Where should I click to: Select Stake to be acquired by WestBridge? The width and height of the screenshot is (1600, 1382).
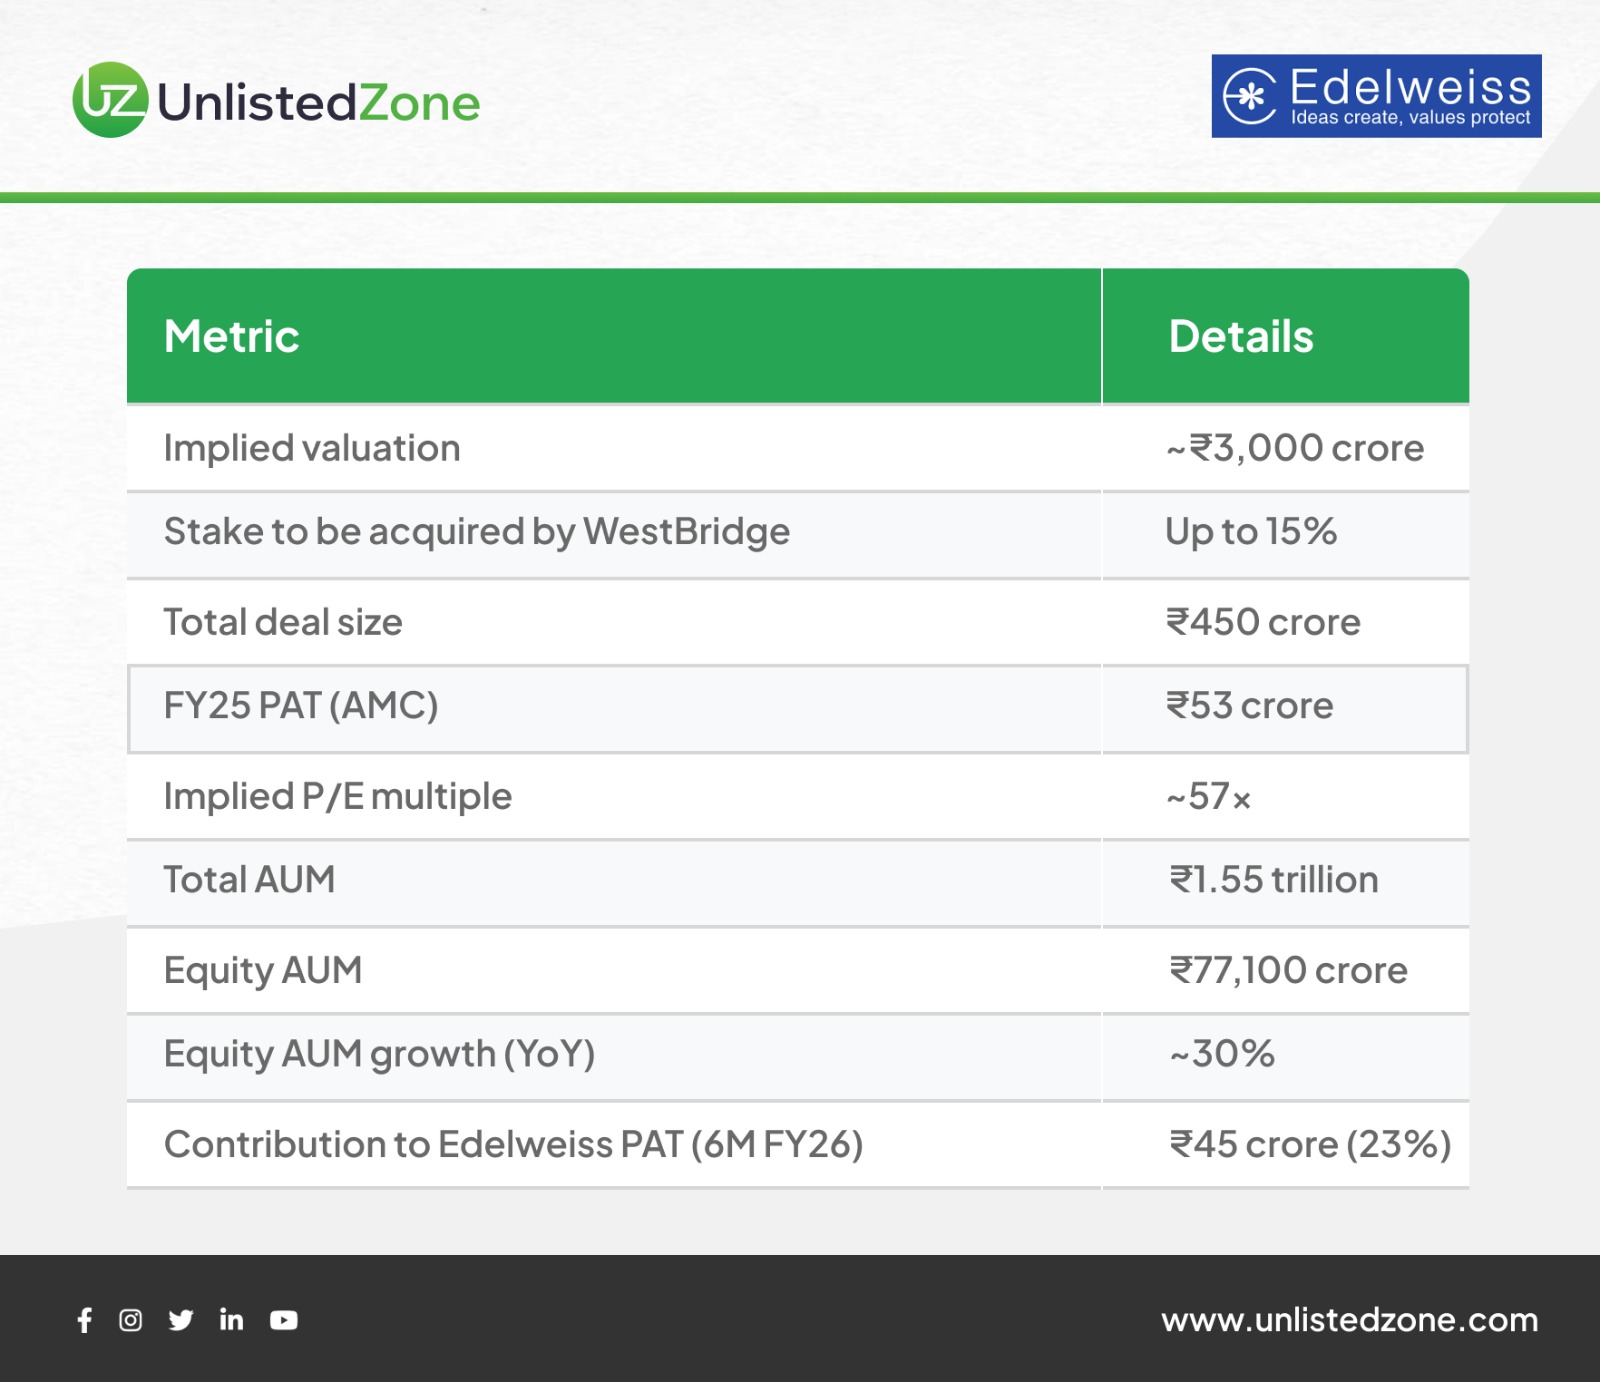[477, 532]
